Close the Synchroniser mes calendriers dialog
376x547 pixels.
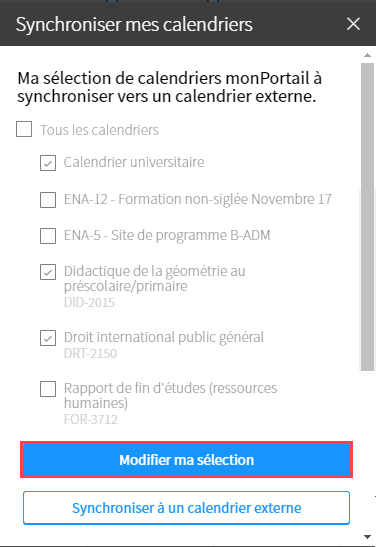click(x=353, y=24)
